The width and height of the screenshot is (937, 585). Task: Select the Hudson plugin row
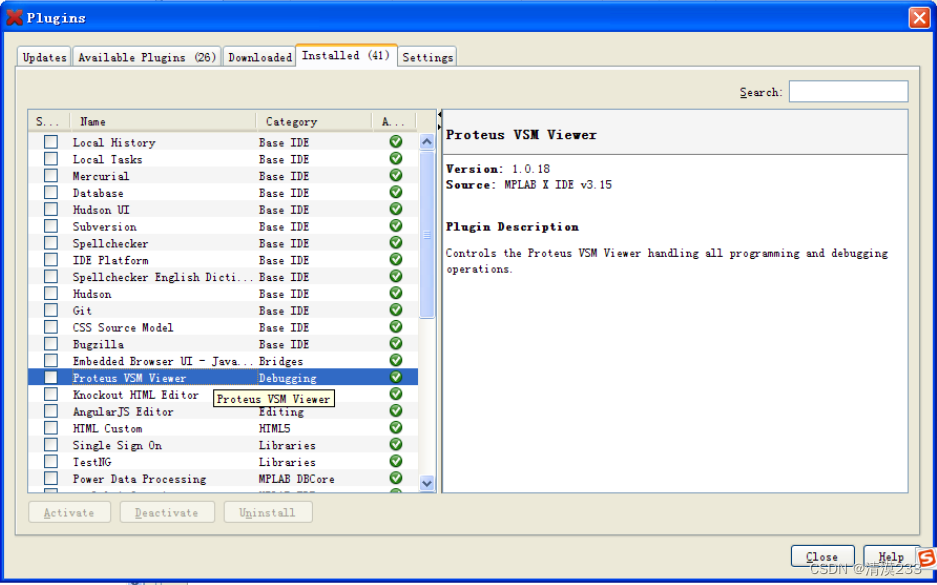[x=223, y=293]
